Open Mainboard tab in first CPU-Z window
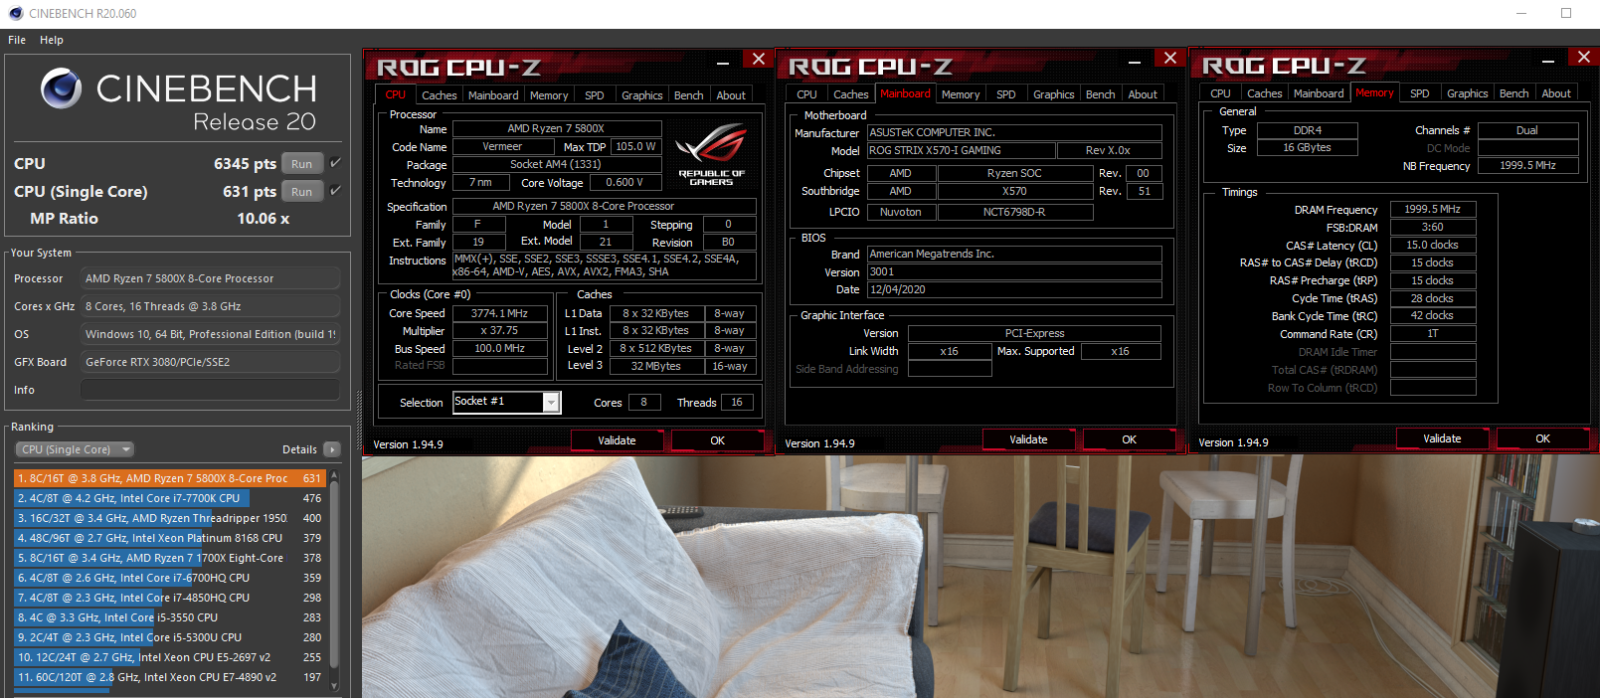This screenshot has height=698, width=1600. 493,96
